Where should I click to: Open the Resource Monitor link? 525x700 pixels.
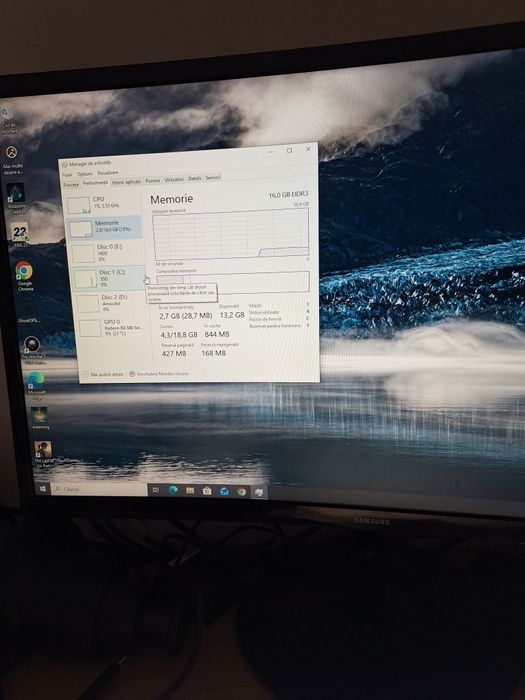point(159,374)
